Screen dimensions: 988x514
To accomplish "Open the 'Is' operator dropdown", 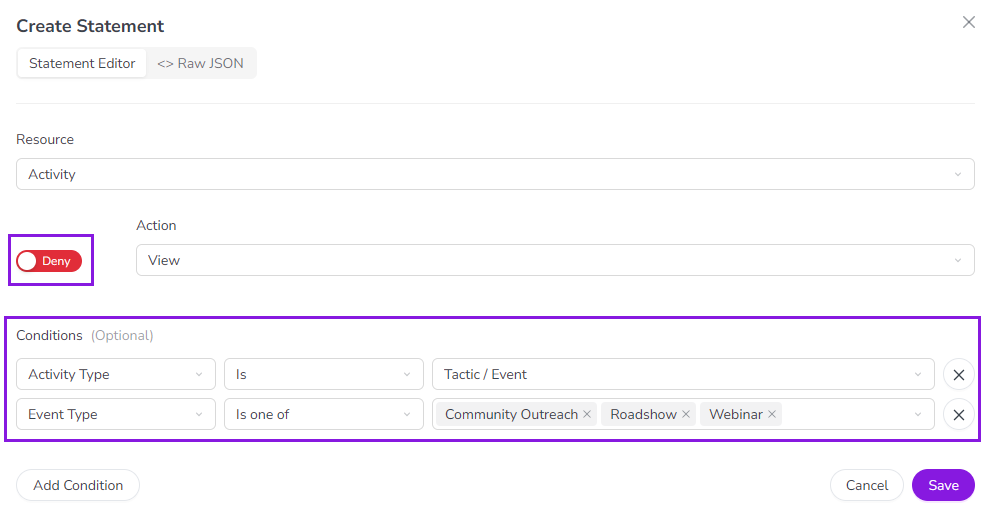I will [324, 374].
